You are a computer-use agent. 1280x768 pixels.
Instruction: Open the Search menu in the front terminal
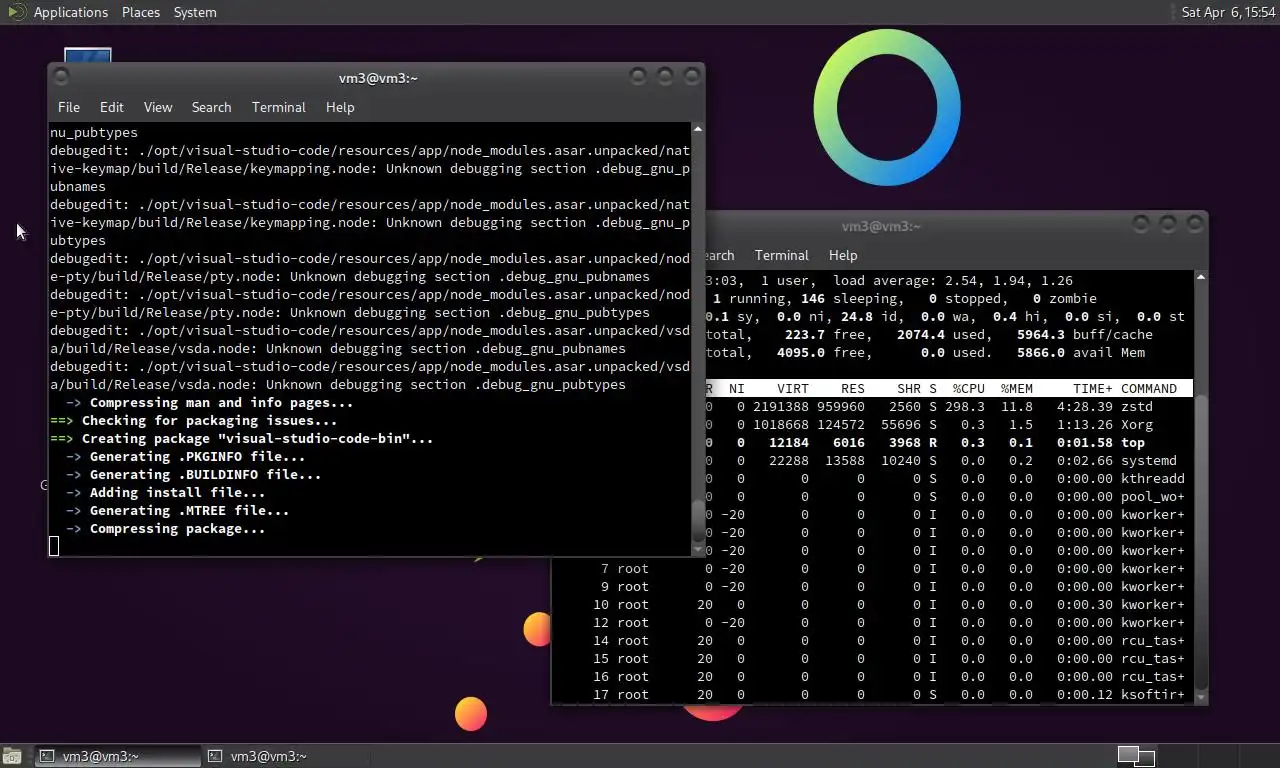(x=211, y=107)
